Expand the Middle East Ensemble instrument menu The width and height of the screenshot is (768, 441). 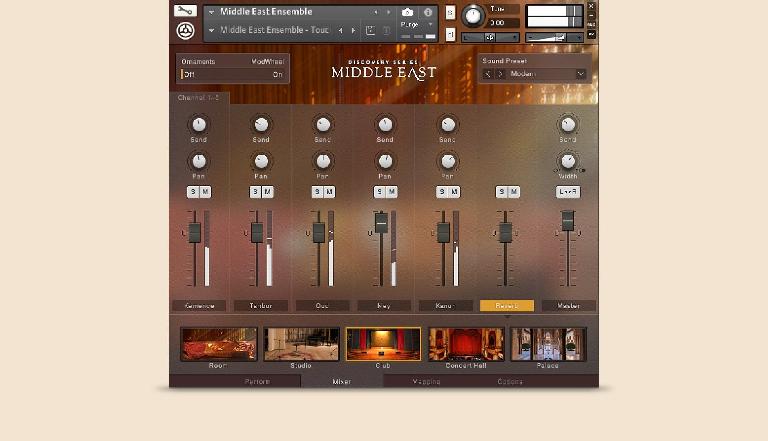pyautogui.click(x=212, y=12)
